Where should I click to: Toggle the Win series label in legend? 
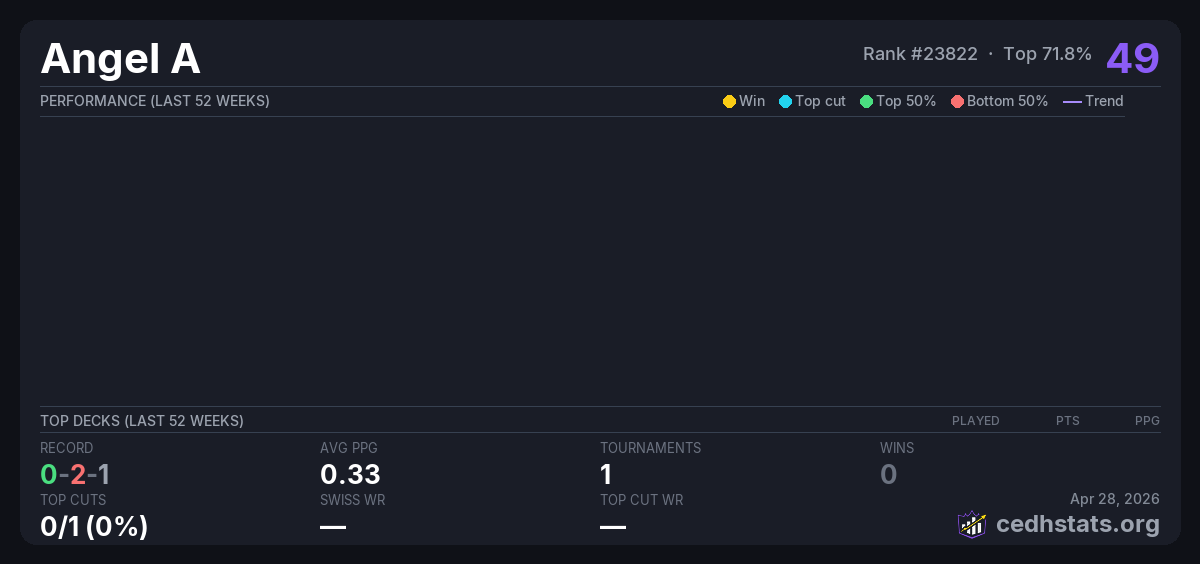[x=752, y=101]
